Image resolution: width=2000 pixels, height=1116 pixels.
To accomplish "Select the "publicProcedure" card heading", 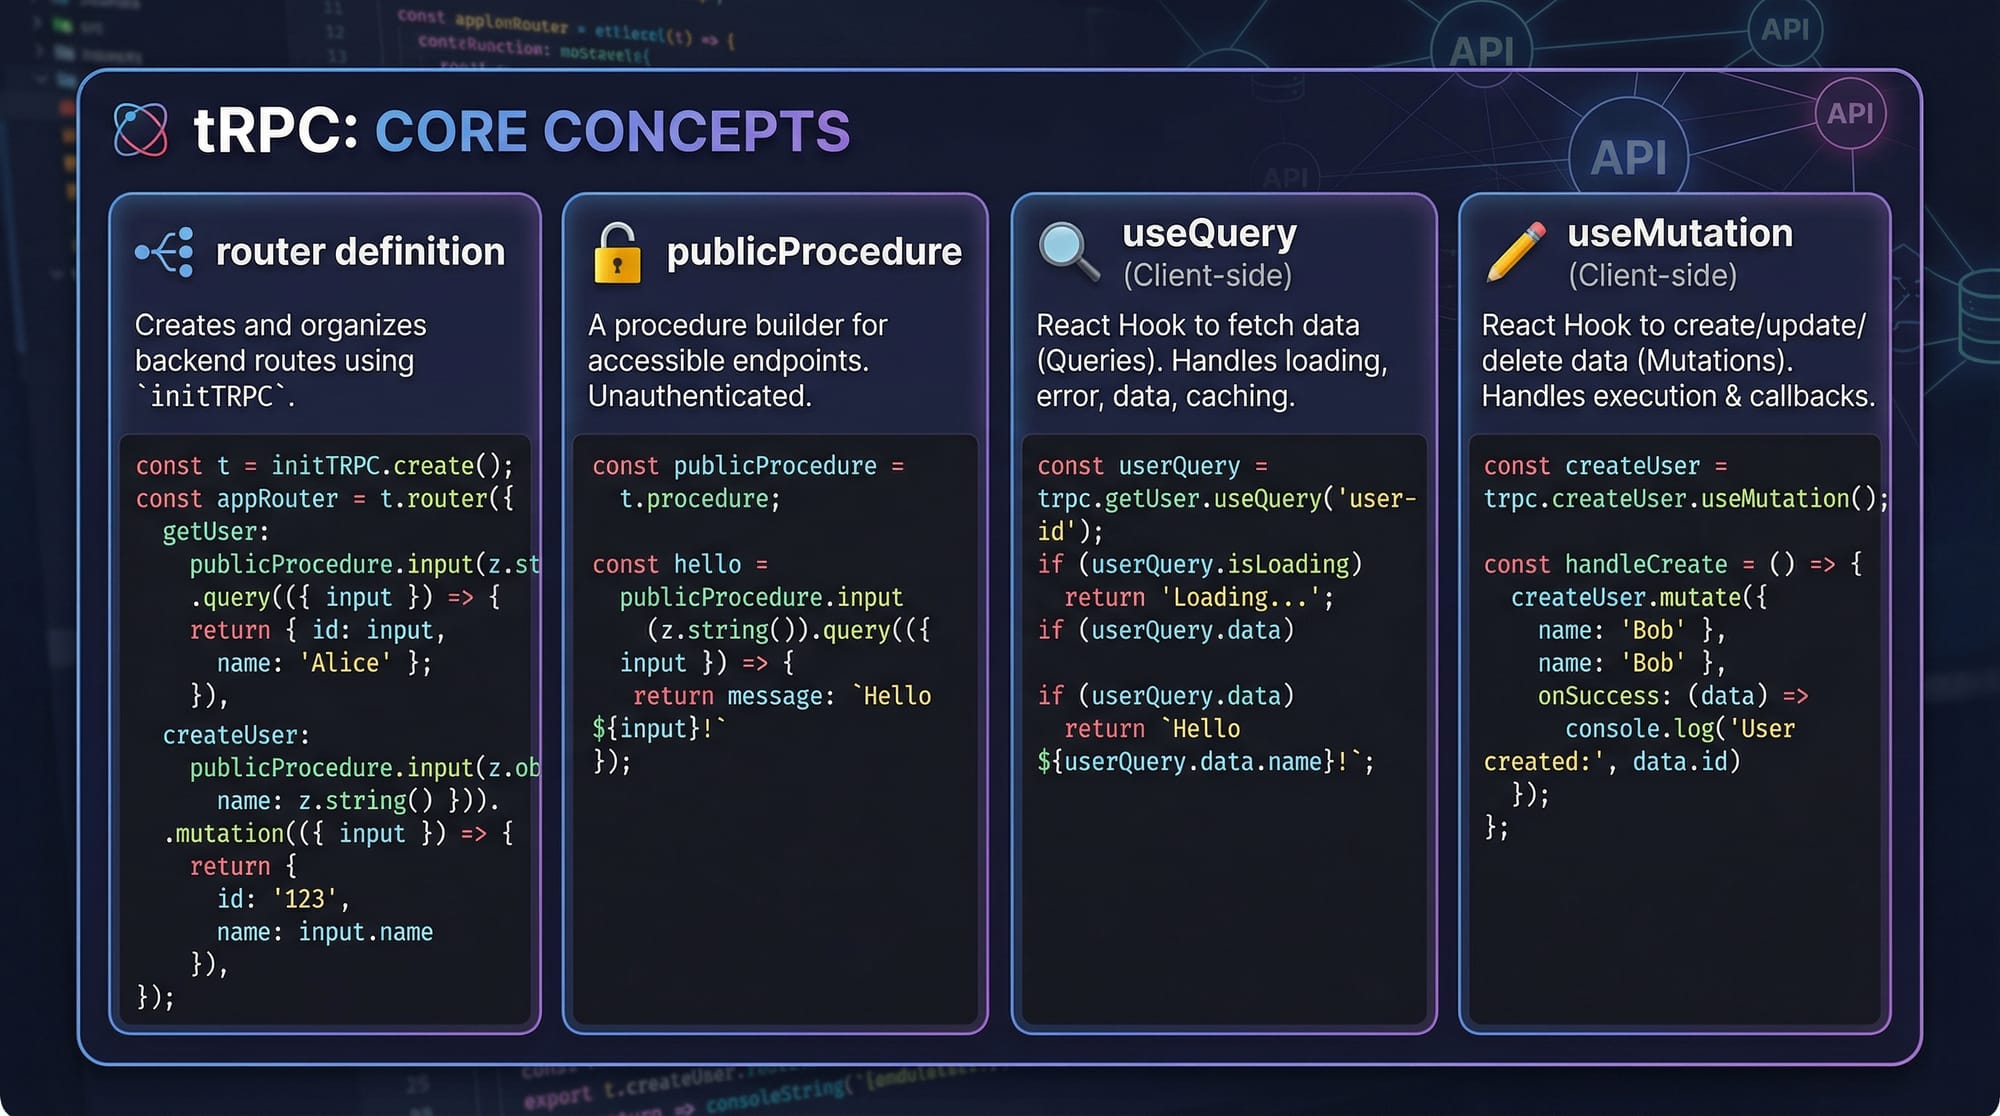I will (814, 252).
